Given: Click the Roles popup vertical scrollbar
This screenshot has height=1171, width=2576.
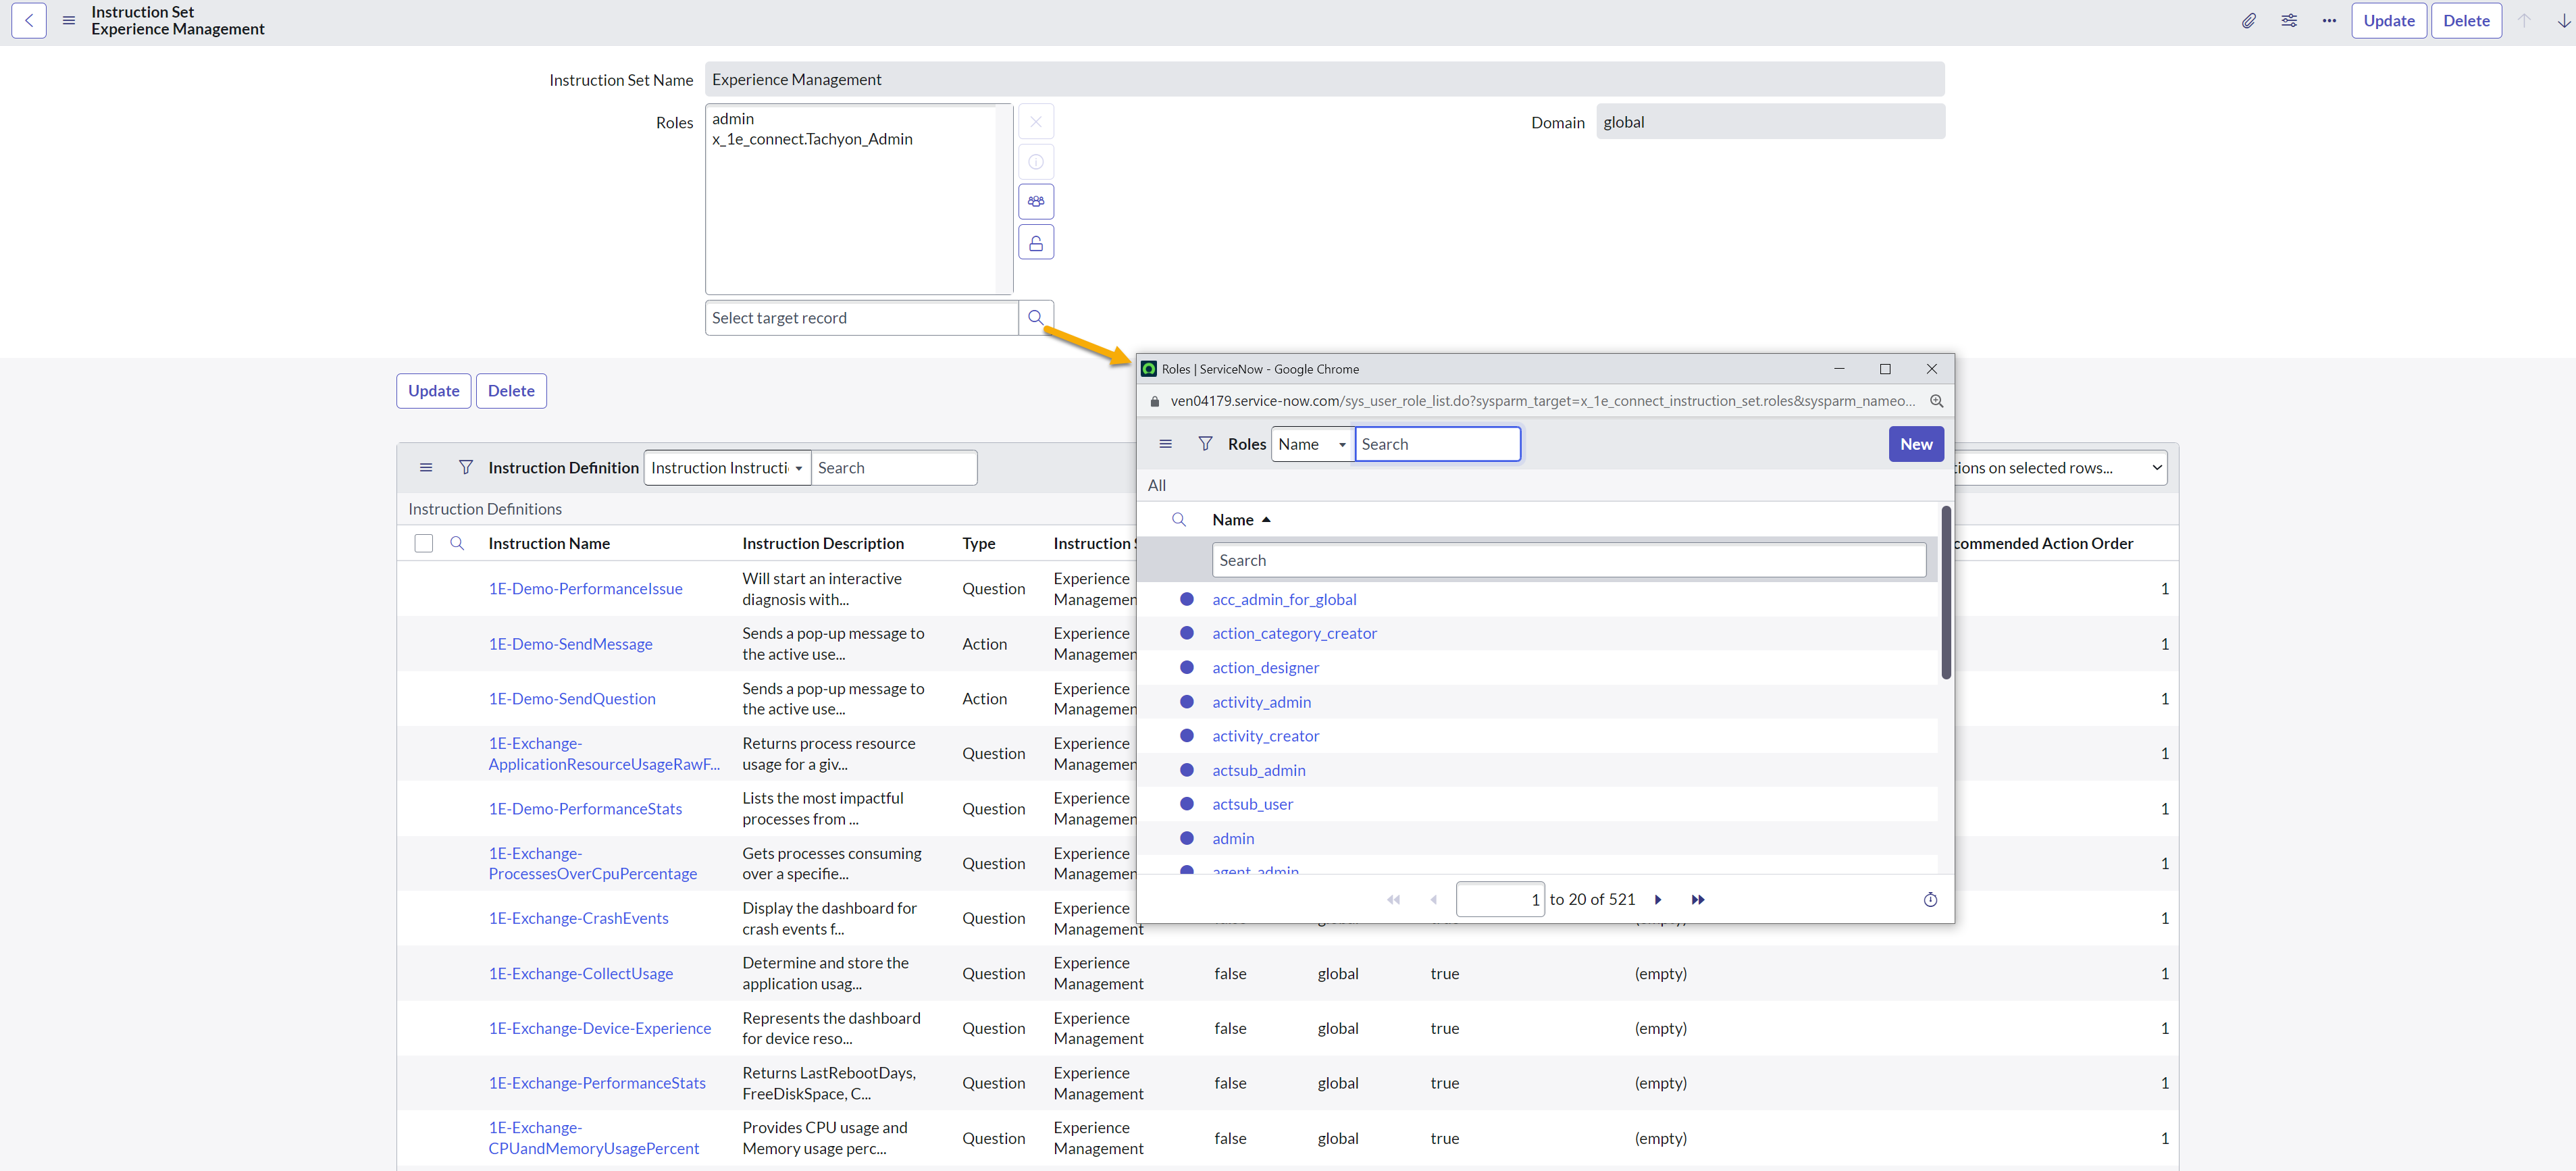Looking at the screenshot, I should click(1945, 593).
